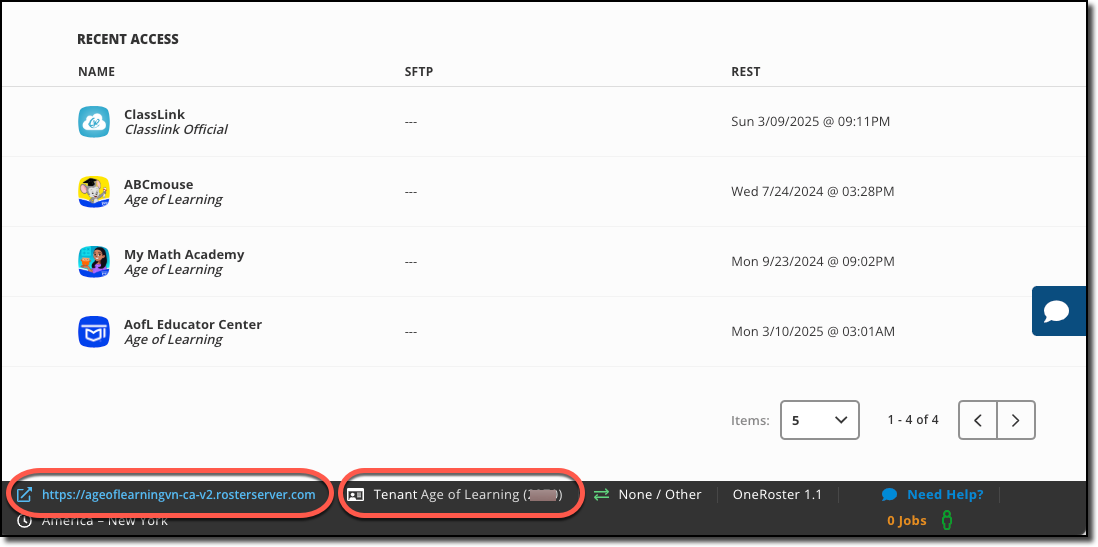Click the green jobs status figure icon

[x=947, y=520]
